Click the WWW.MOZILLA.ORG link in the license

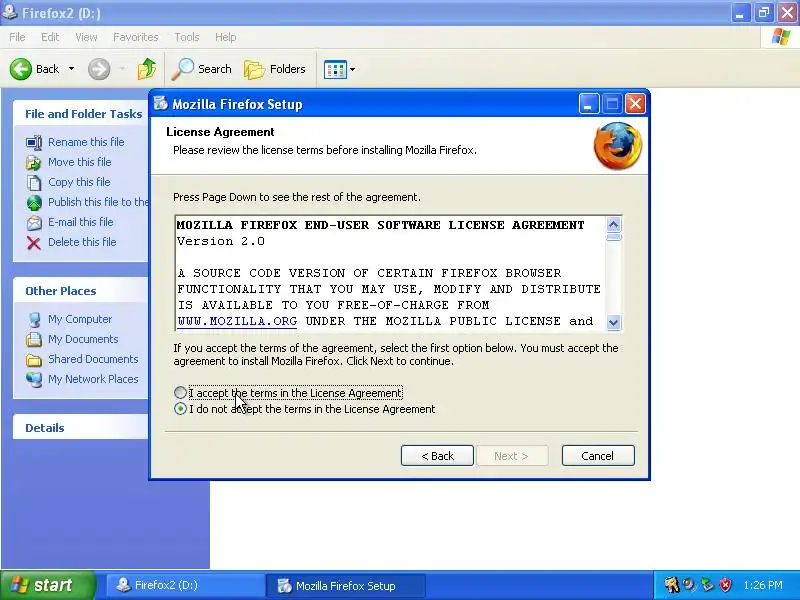pyautogui.click(x=237, y=321)
